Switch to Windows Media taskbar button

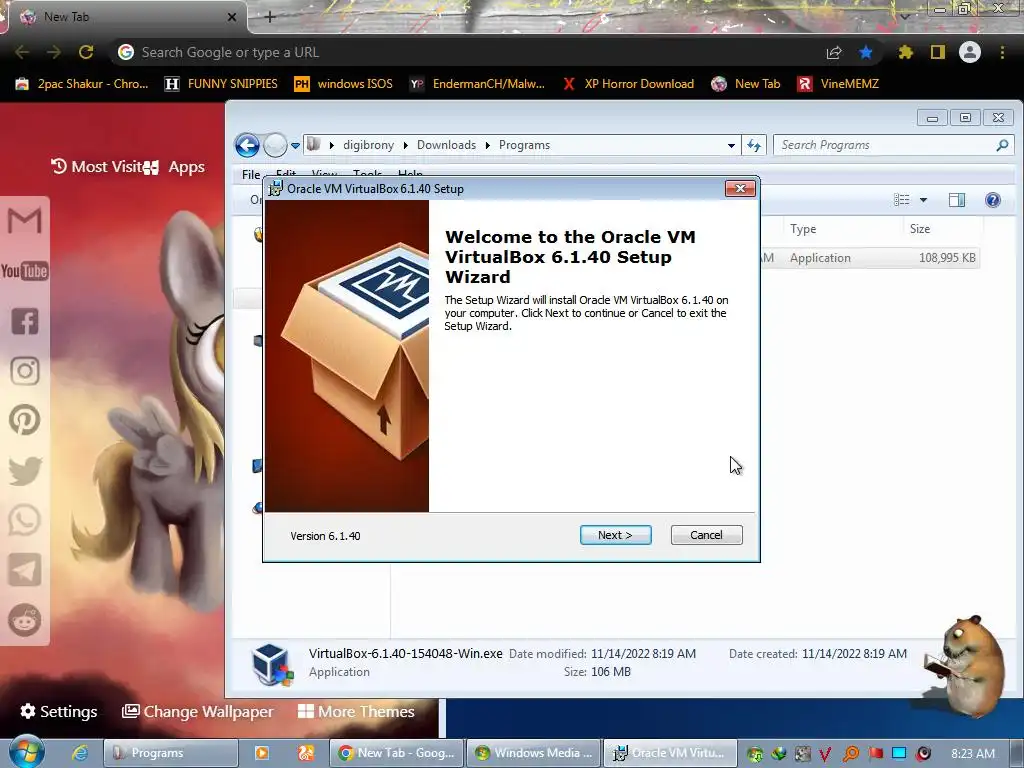coord(534,753)
